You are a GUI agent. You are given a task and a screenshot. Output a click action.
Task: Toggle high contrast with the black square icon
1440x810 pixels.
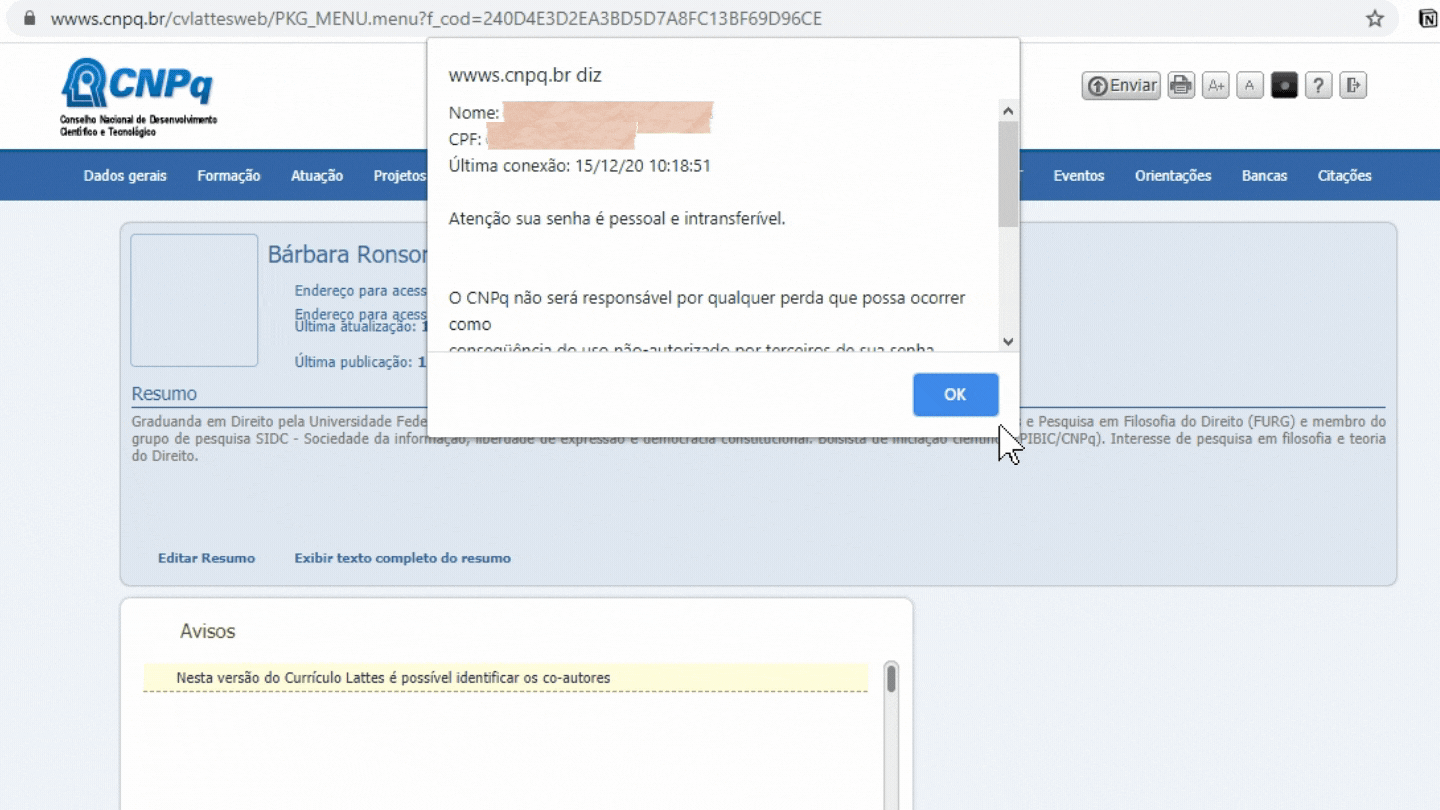1284,85
